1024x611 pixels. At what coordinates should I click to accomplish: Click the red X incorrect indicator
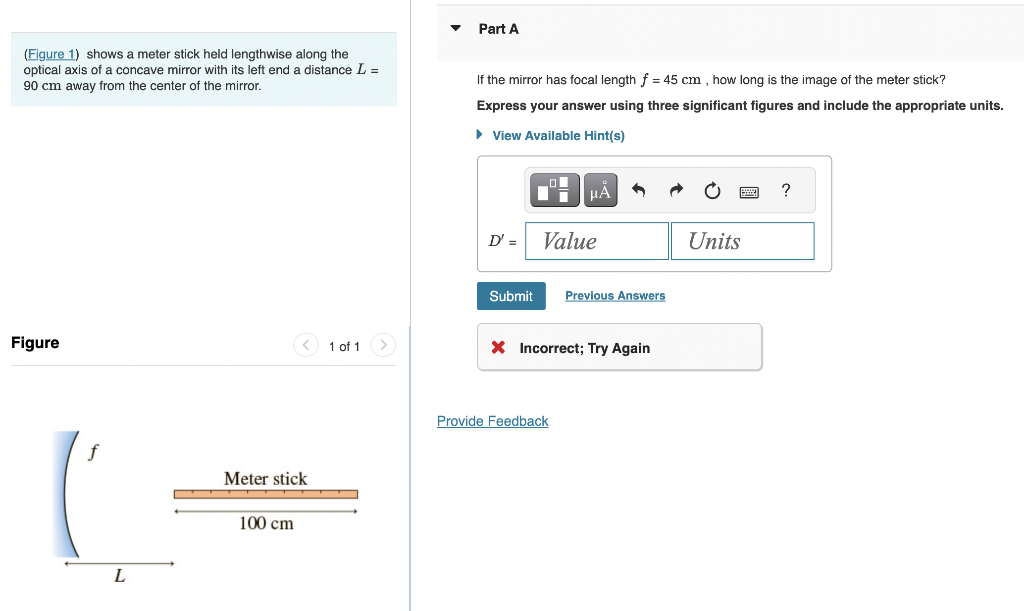click(500, 347)
